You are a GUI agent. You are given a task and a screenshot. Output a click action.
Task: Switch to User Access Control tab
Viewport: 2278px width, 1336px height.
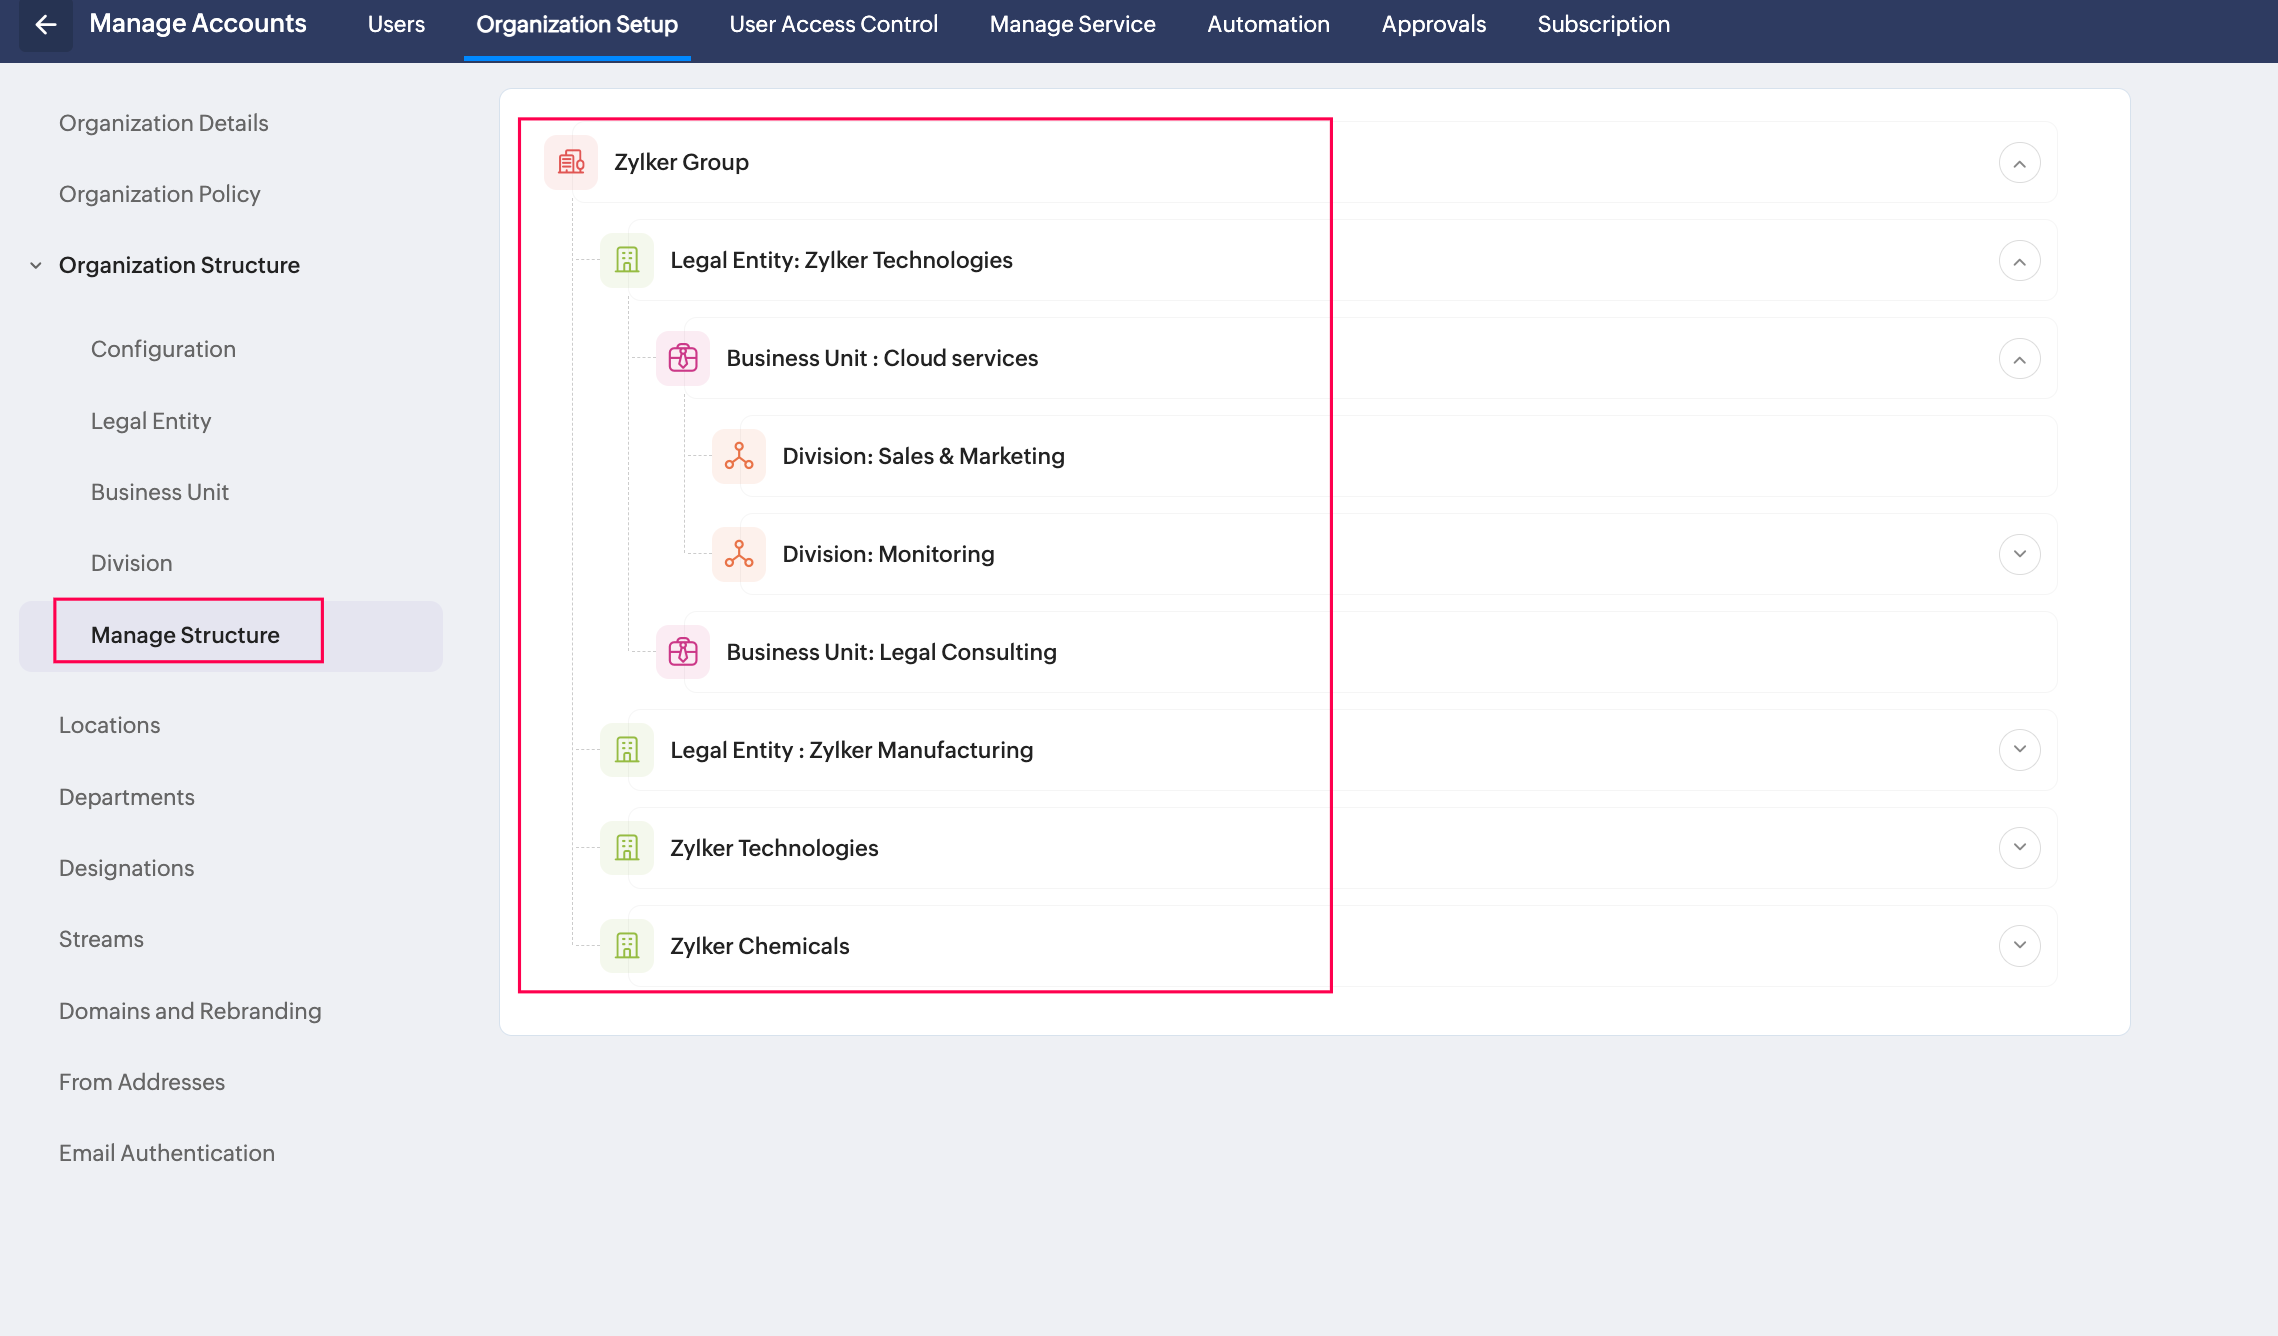(833, 24)
